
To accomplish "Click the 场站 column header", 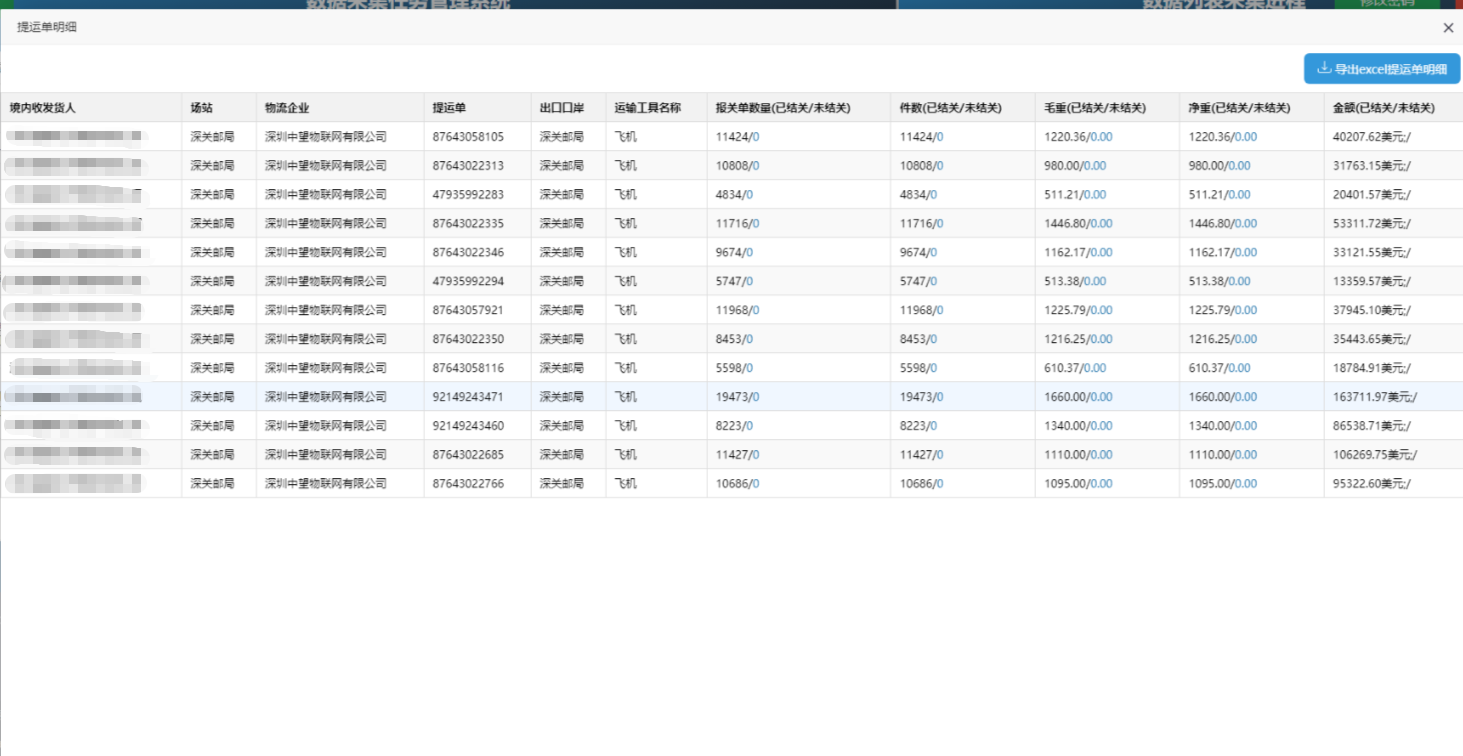I will [x=201, y=108].
